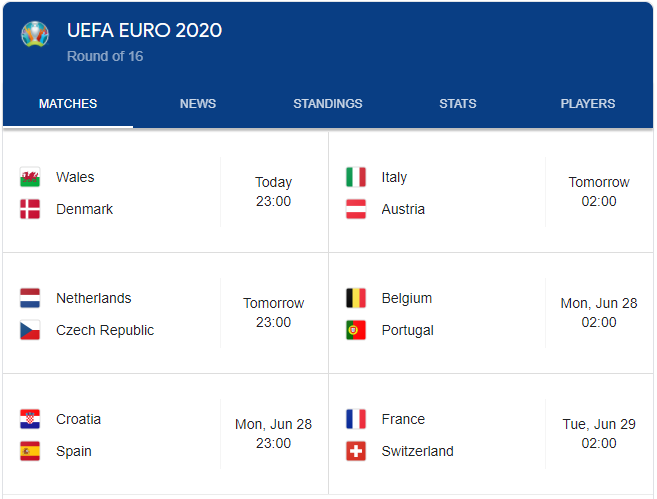The image size is (657, 499).
Task: Click the Portugal flag icon
Action: pyautogui.click(x=356, y=331)
